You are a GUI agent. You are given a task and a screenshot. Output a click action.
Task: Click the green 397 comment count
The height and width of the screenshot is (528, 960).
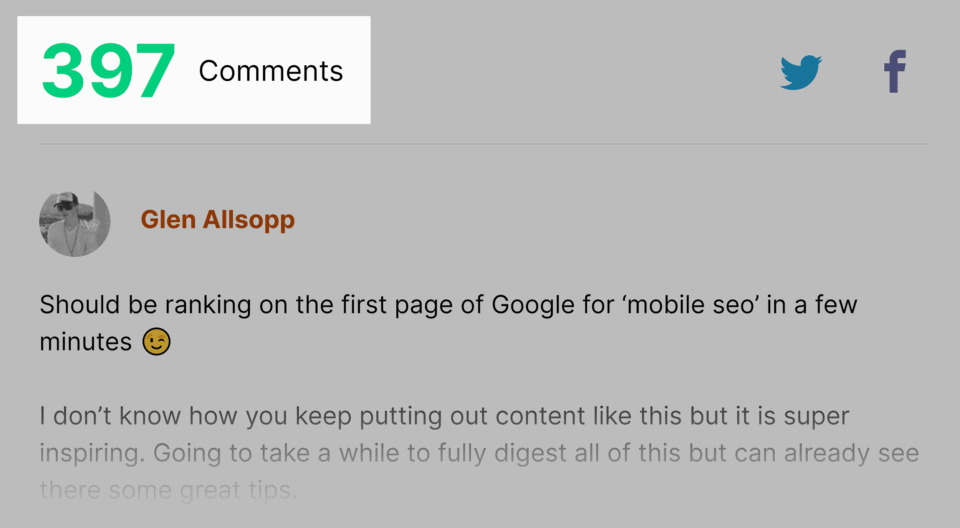(108, 71)
